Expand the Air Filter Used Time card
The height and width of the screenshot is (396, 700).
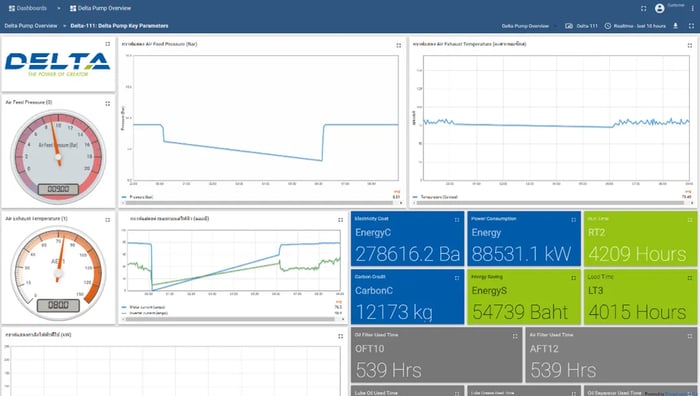coord(690,336)
